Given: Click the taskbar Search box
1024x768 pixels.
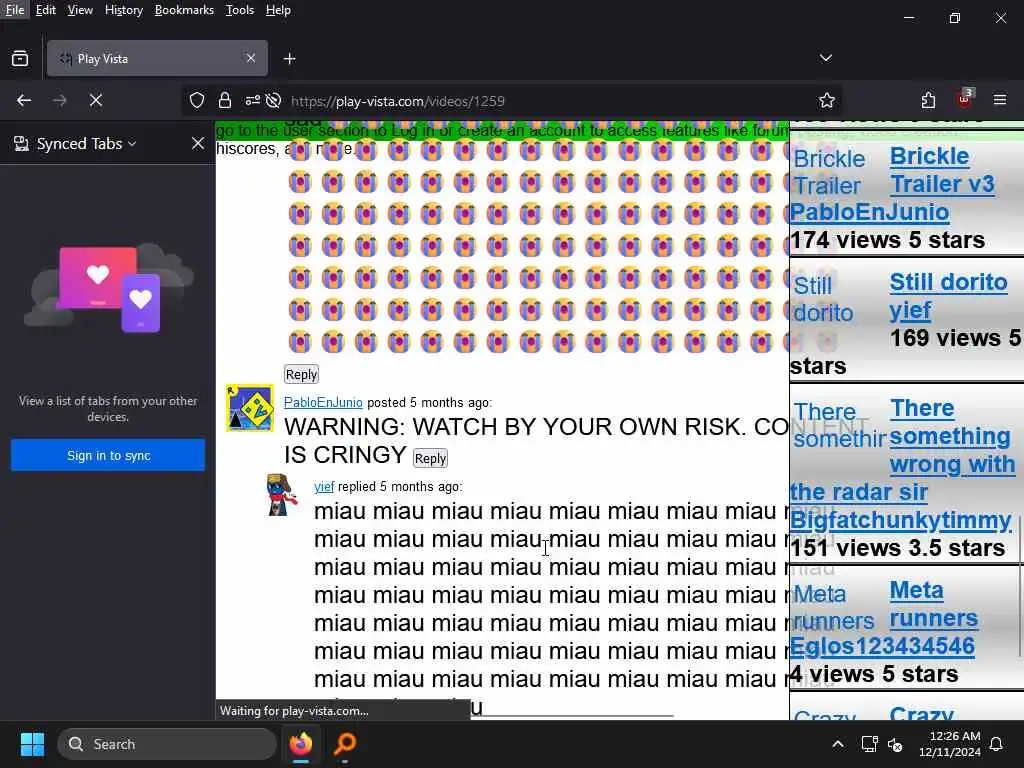Looking at the screenshot, I should tap(167, 744).
